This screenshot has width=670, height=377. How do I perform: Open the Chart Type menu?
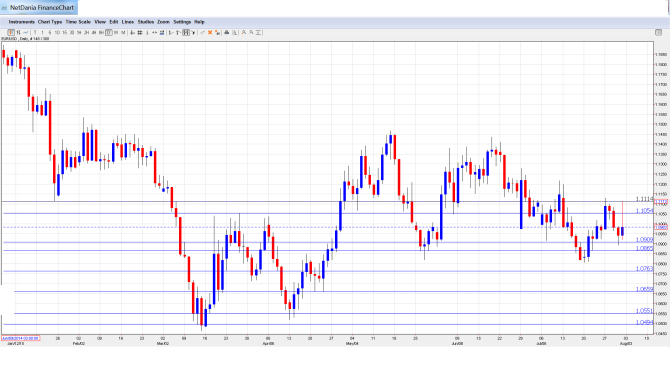point(50,22)
